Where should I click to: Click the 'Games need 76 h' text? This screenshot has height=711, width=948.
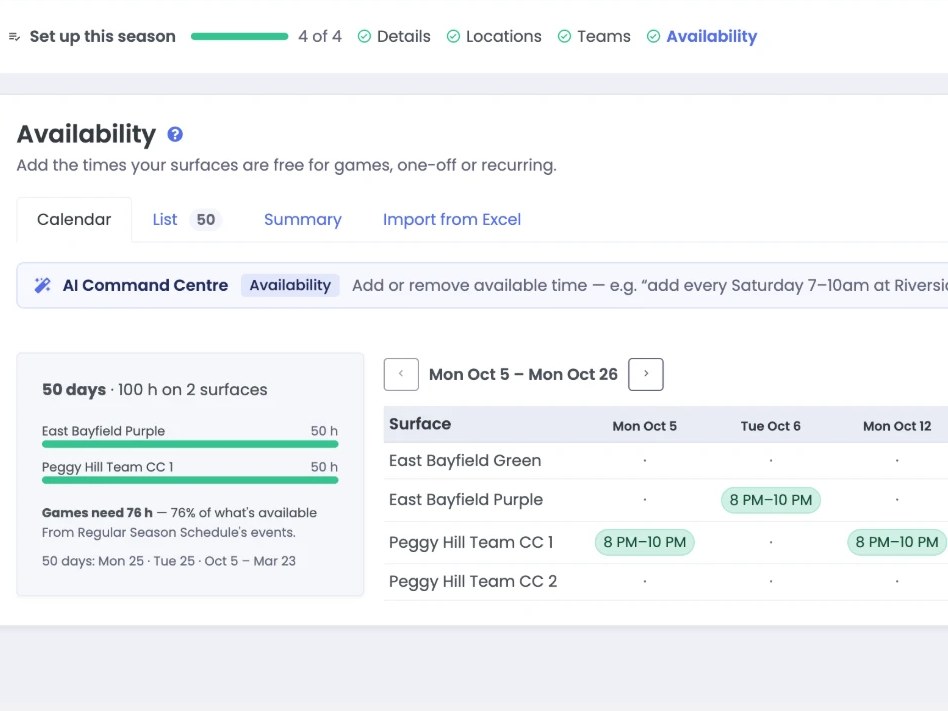97,513
